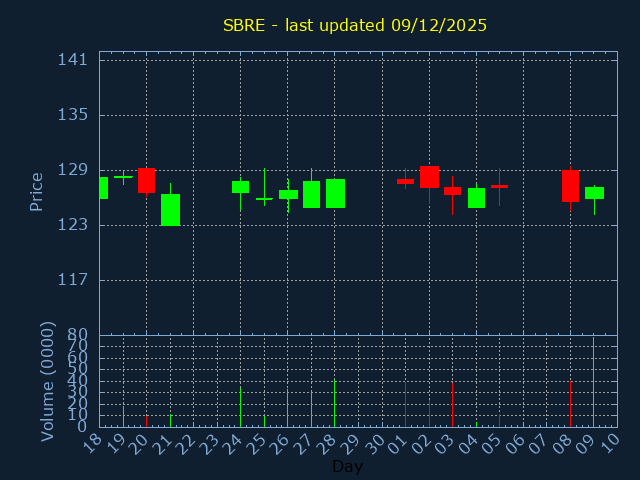Viewport: 640px width, 480px height.
Task: Select the green candlestick for day 24
Action: [240, 187]
